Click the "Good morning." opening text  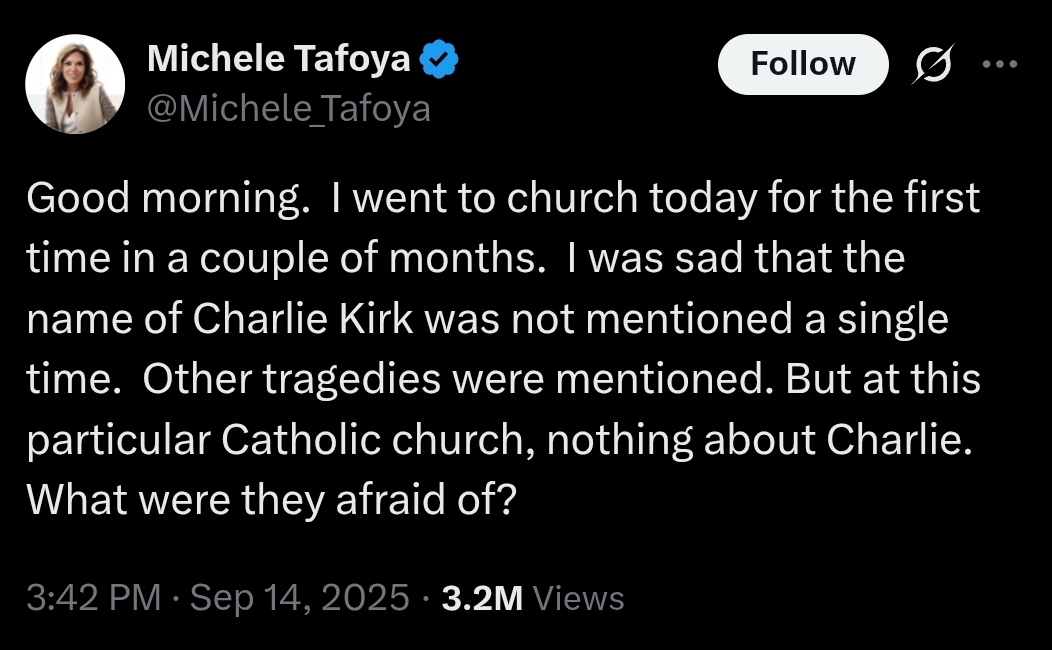coord(164,198)
